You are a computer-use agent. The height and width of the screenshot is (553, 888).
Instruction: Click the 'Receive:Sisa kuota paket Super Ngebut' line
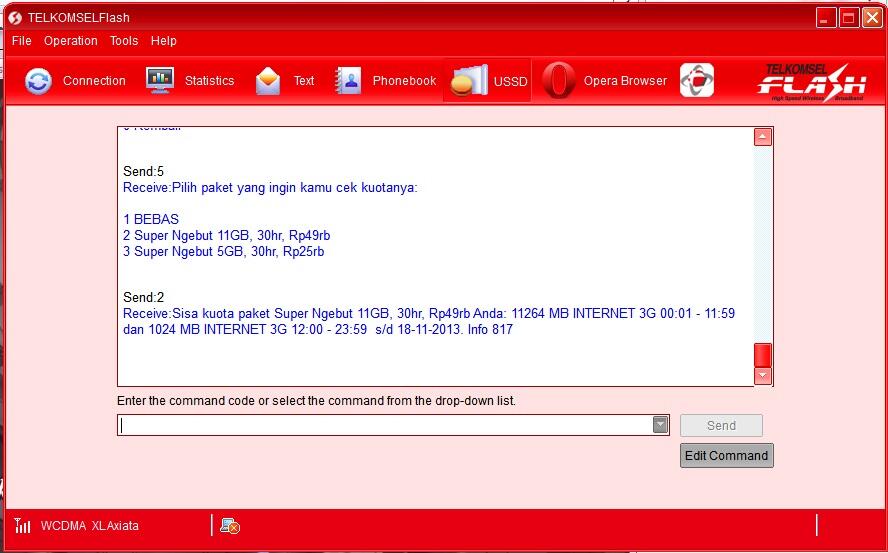429,313
